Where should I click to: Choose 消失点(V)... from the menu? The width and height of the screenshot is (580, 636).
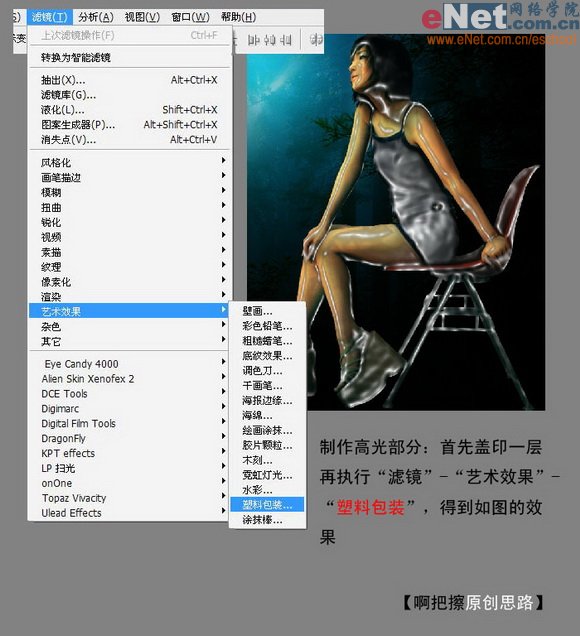(130, 140)
